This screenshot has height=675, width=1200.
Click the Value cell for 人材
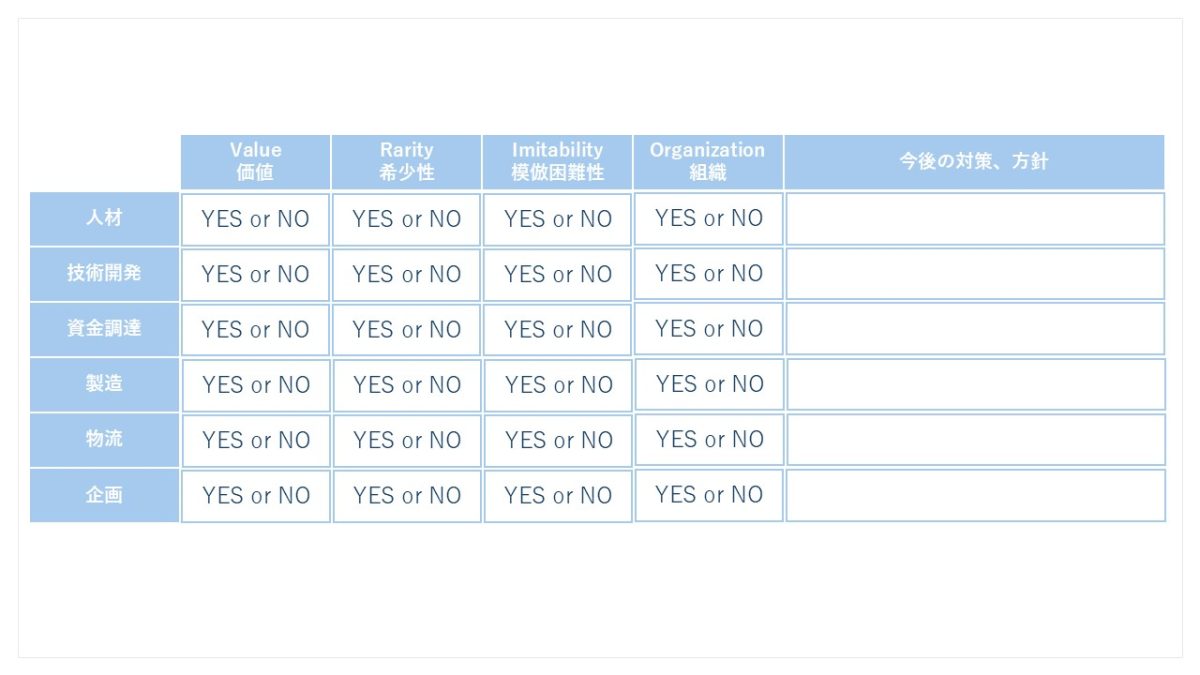pos(256,219)
